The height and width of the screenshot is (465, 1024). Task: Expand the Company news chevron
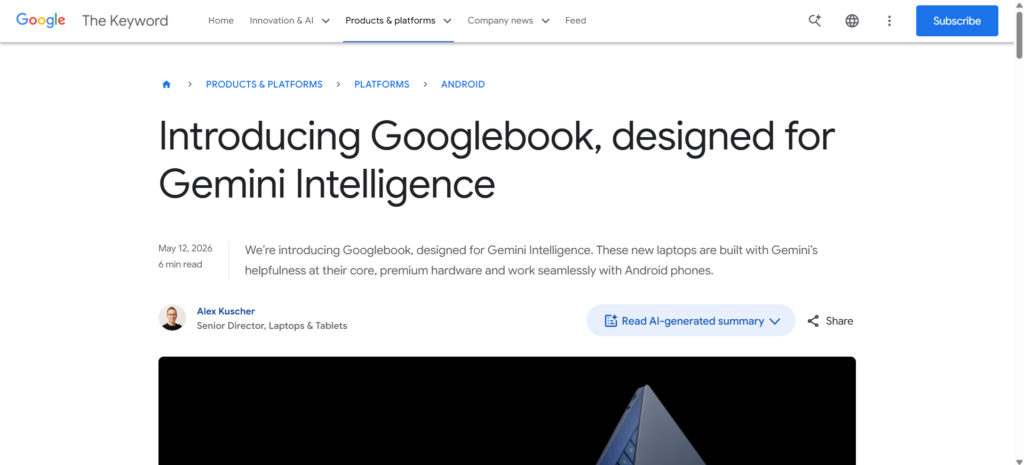[545, 21]
